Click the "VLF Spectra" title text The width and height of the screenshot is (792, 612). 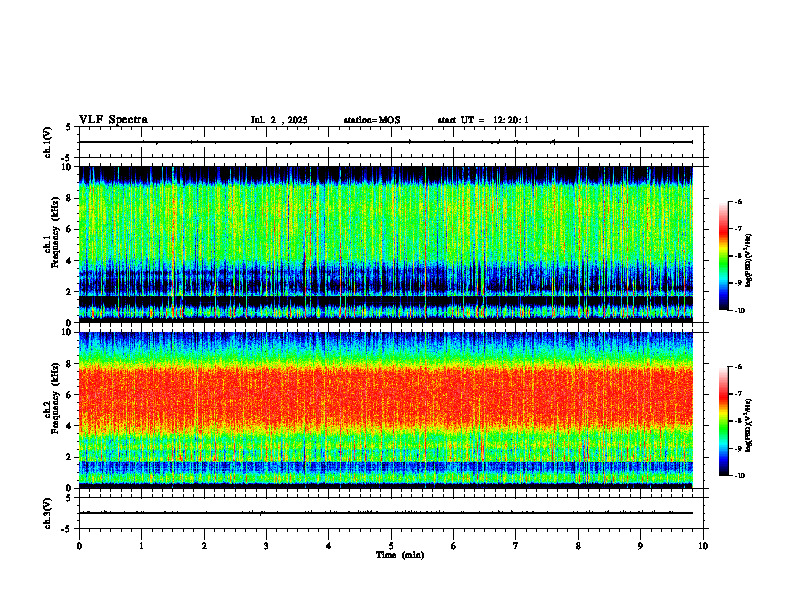pos(113,120)
